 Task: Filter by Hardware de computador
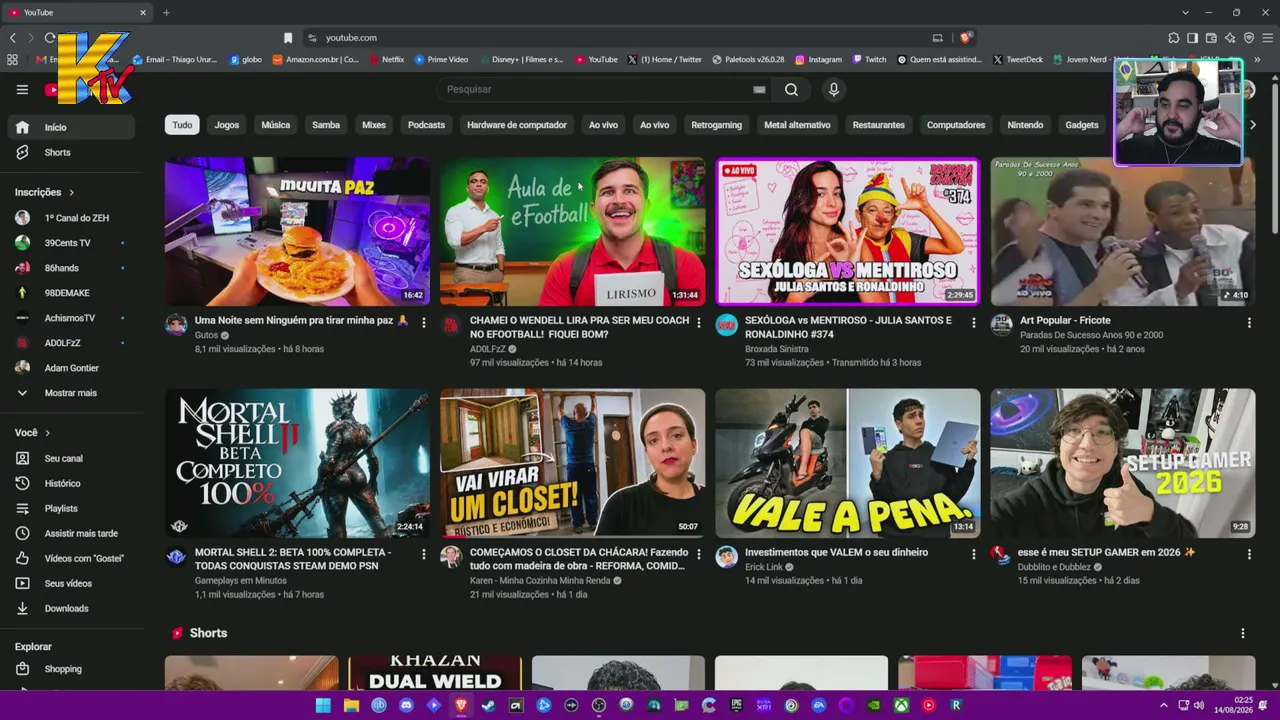pos(517,125)
